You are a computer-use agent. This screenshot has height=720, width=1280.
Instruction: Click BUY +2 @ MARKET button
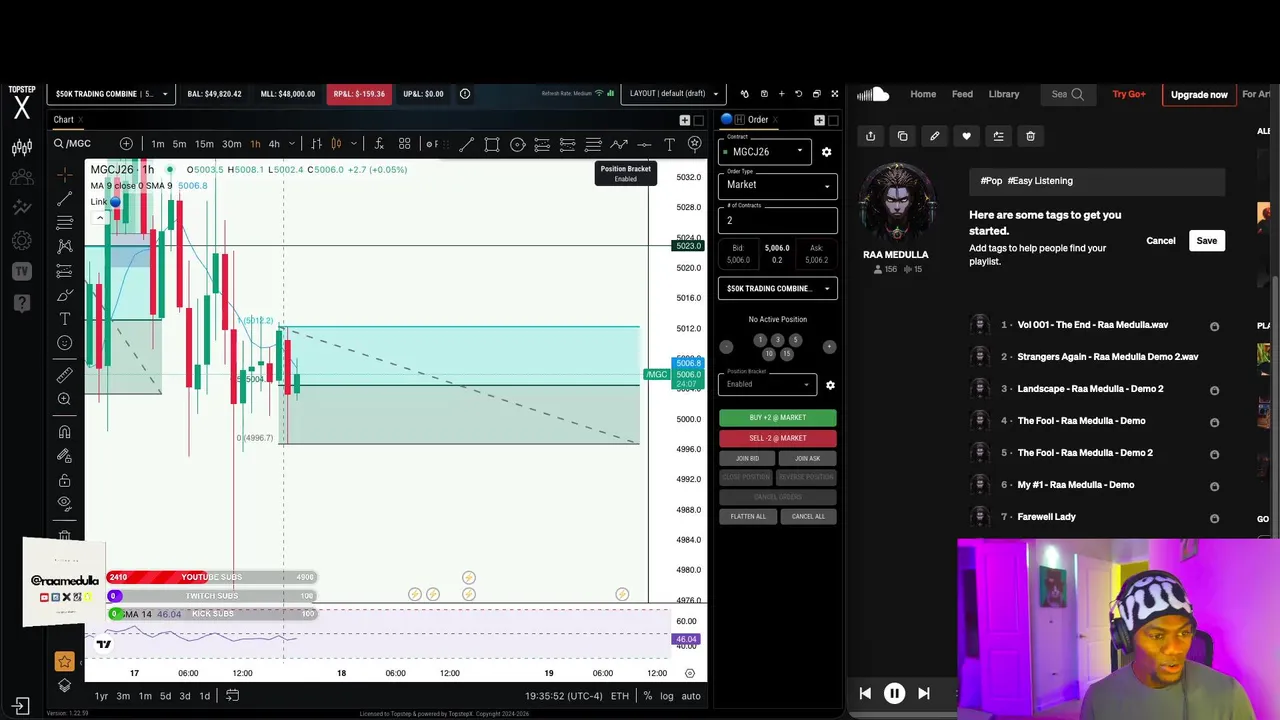point(778,418)
